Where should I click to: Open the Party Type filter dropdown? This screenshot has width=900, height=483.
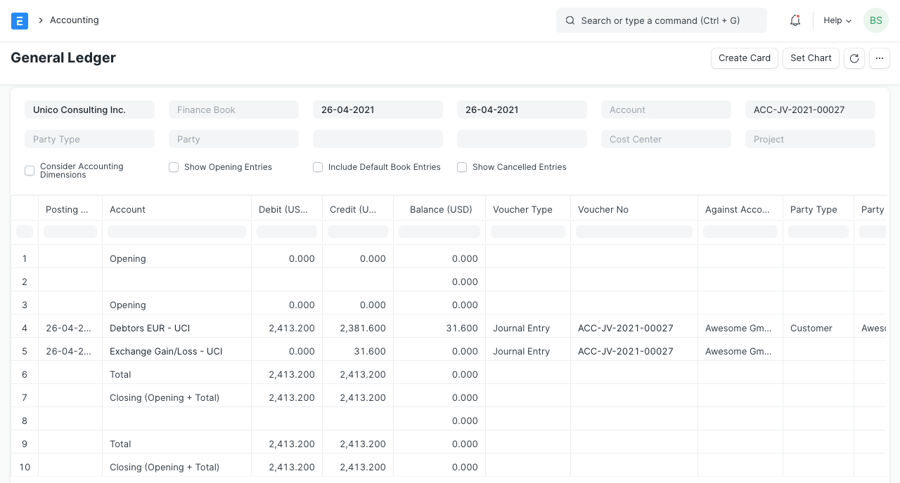89,139
